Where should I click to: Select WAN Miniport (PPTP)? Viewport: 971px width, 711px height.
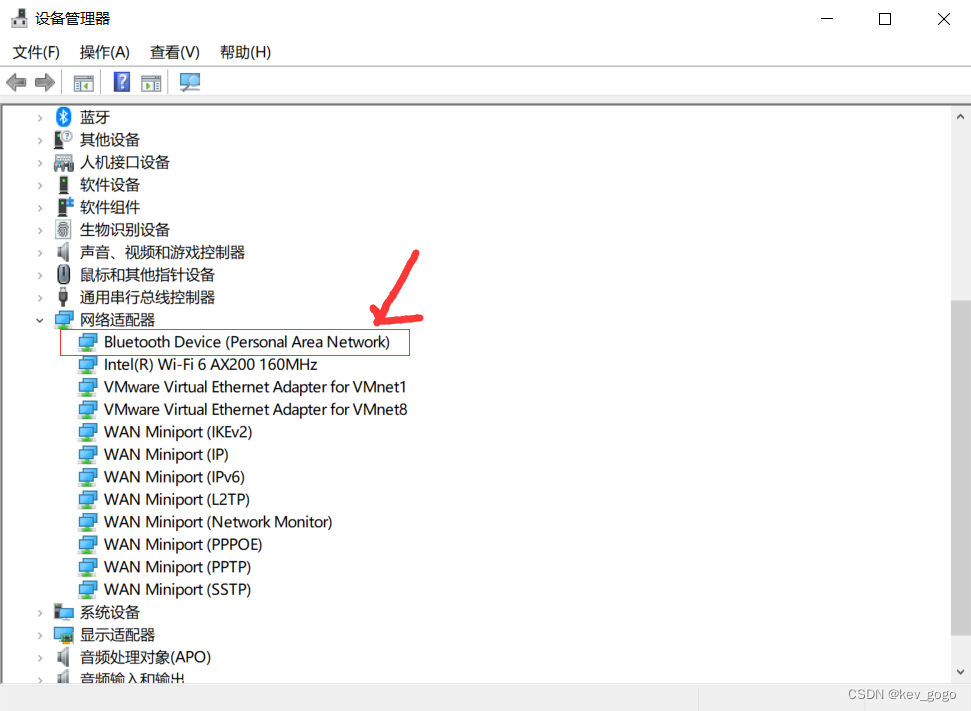(177, 567)
